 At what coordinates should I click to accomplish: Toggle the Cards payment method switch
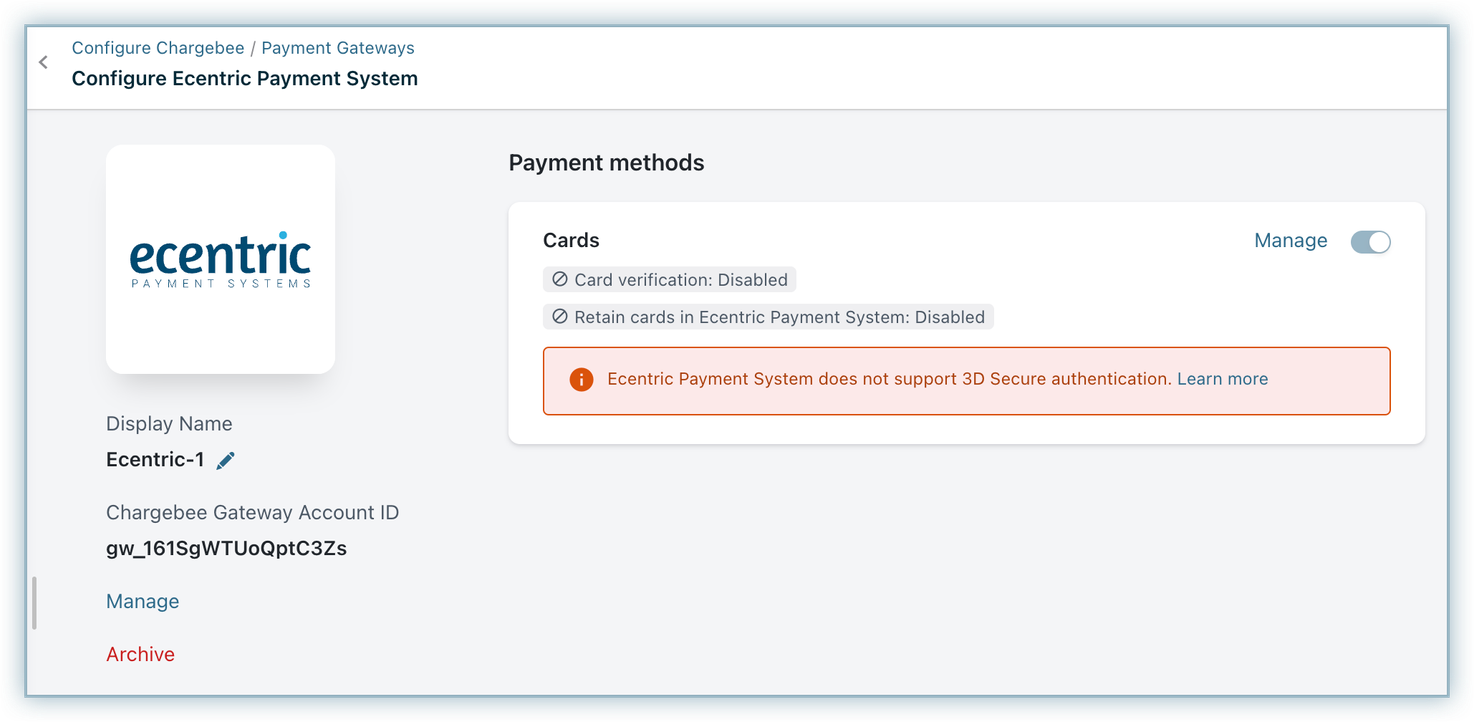pyautogui.click(x=1370, y=242)
